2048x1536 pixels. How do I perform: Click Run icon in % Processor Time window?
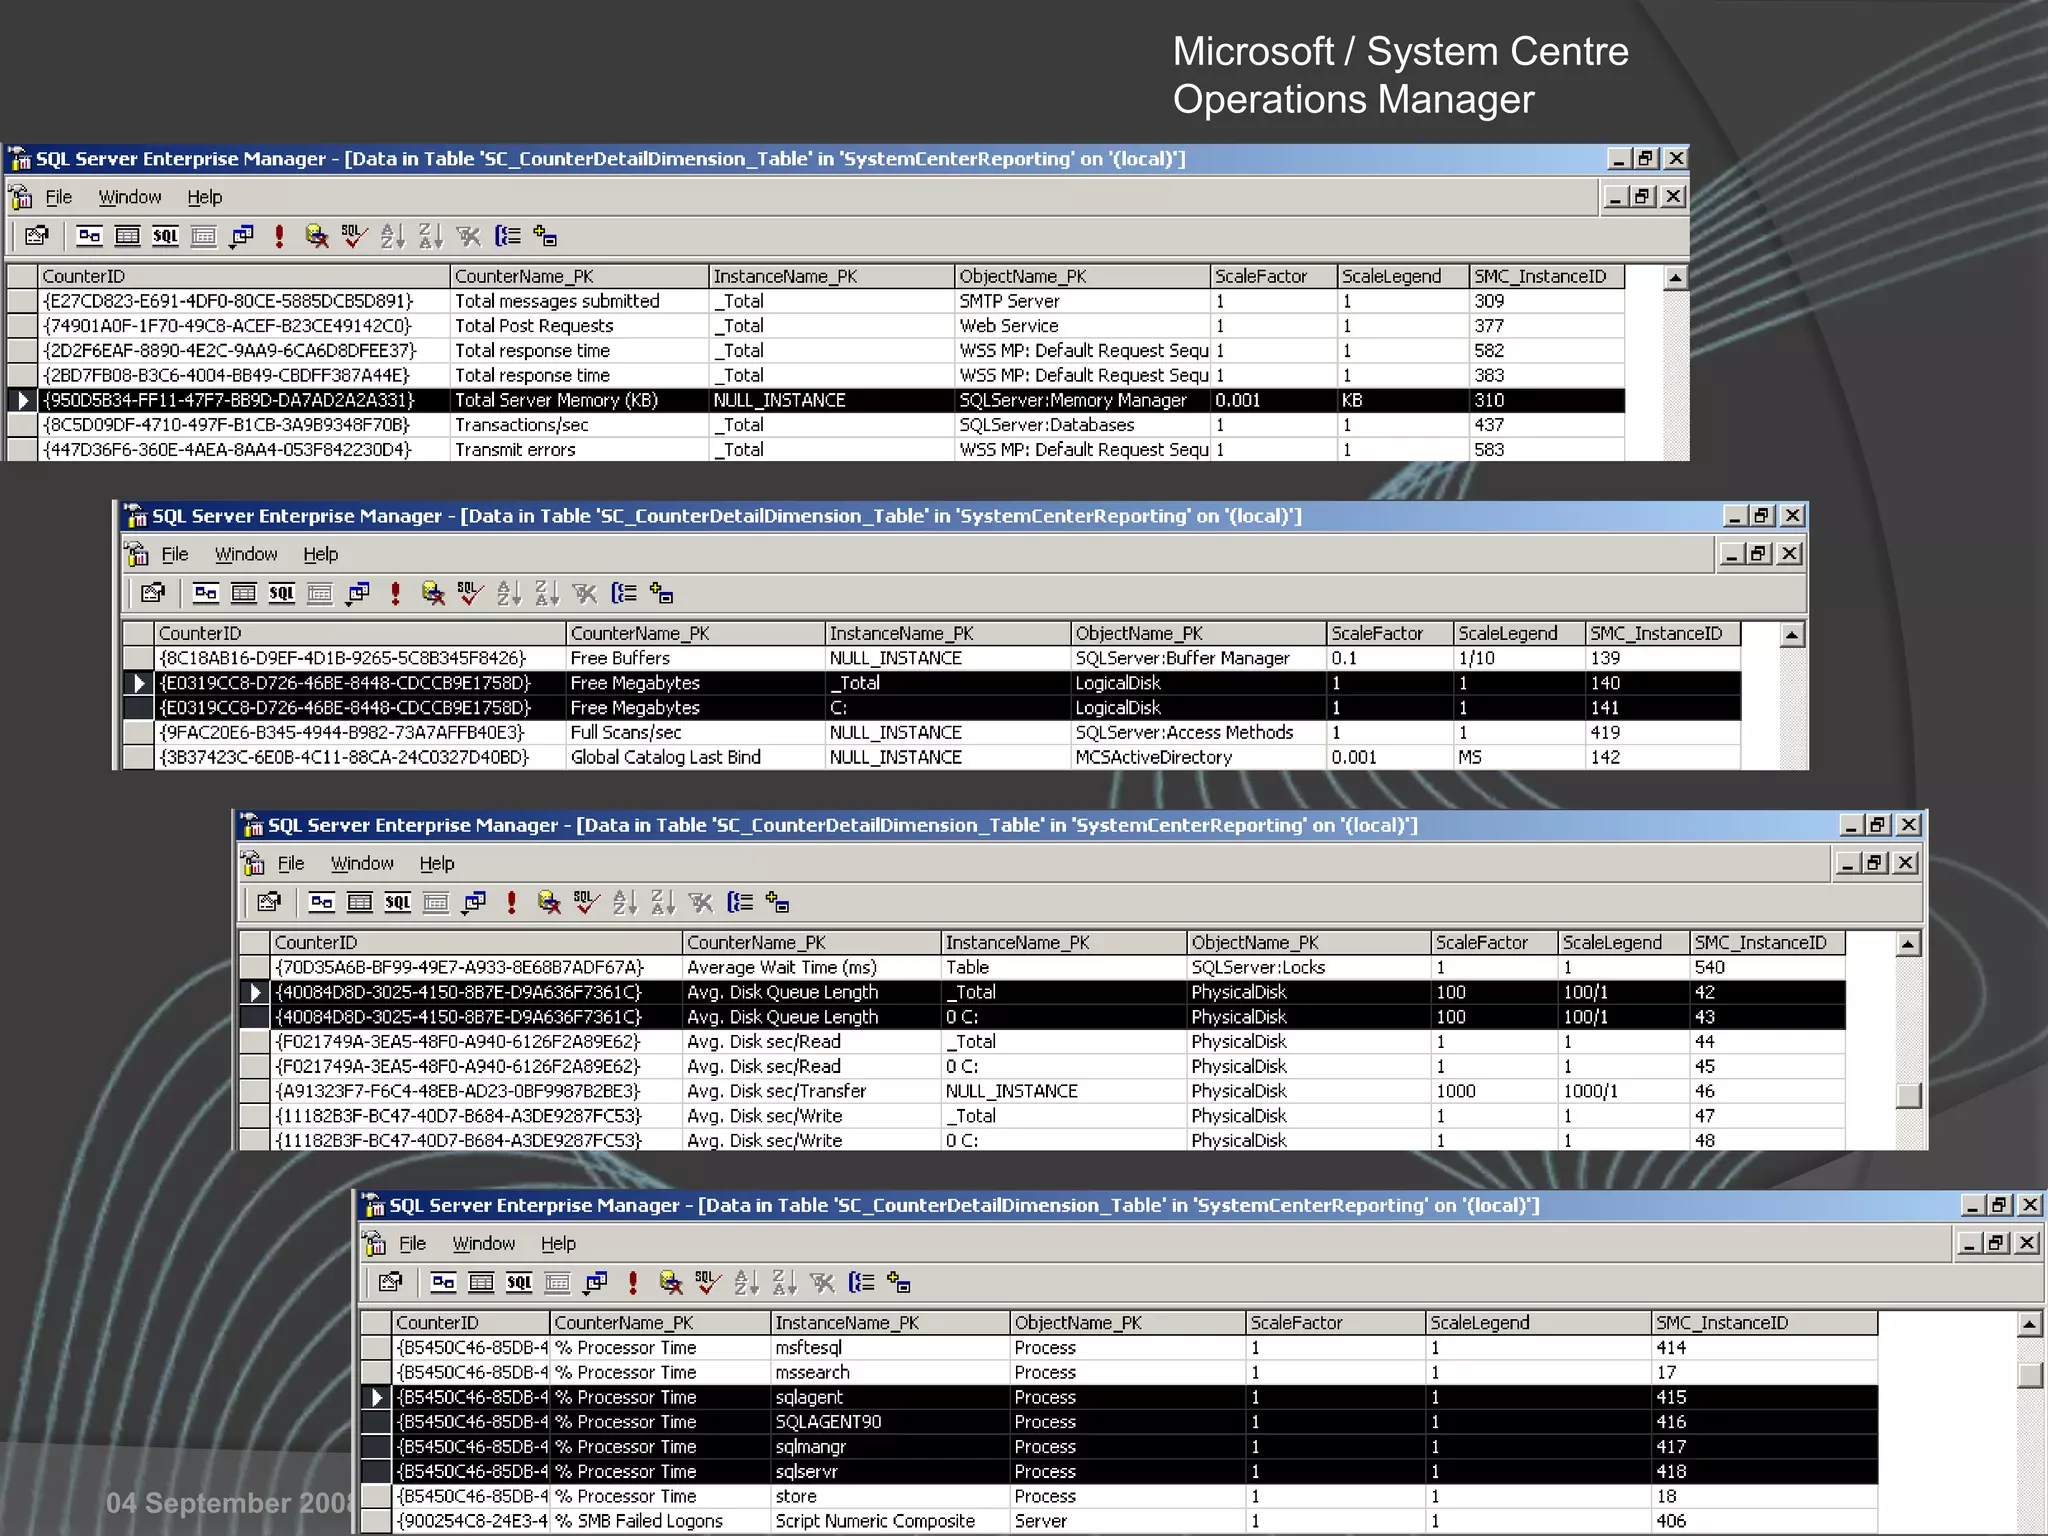click(x=632, y=1282)
